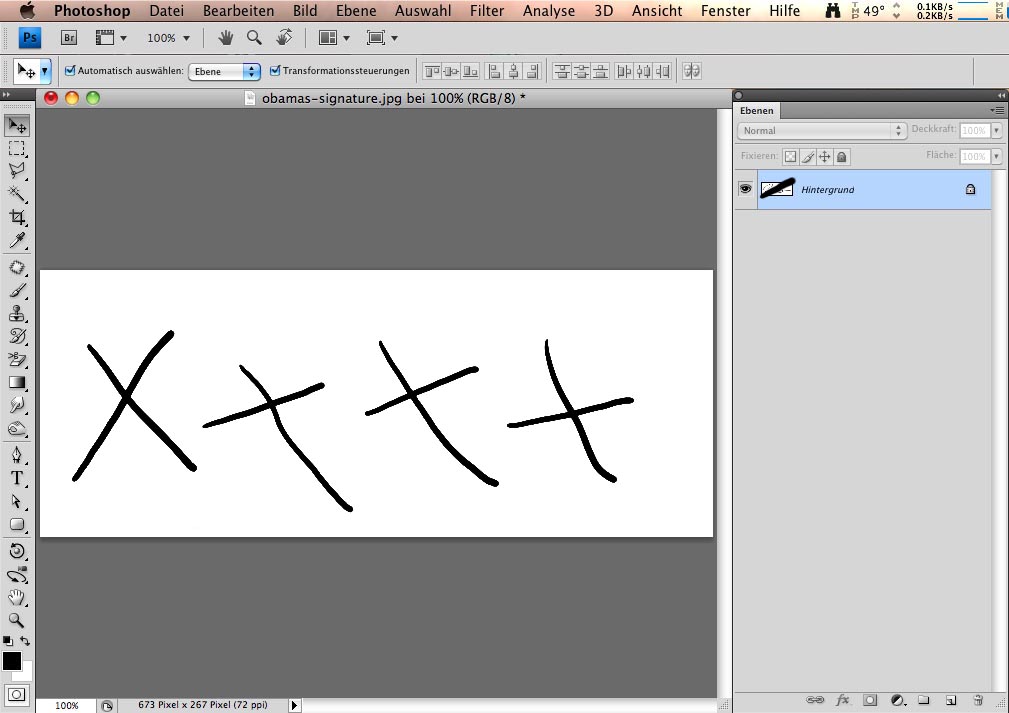The image size is (1009, 713).
Task: Open the 100% zoom level dropdown
Action: [x=169, y=38]
